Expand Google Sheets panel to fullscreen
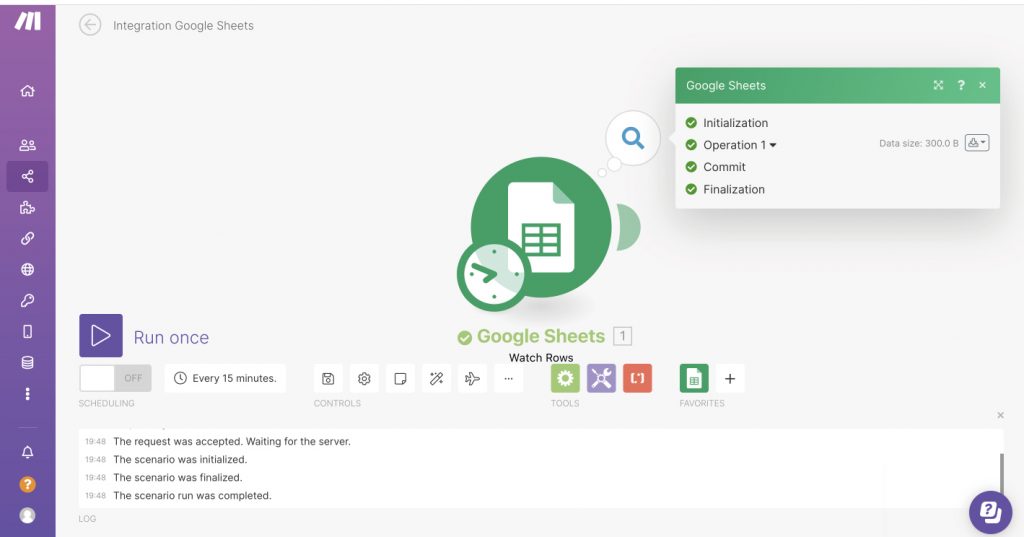Screen dimensions: 1024x537 click(938, 85)
